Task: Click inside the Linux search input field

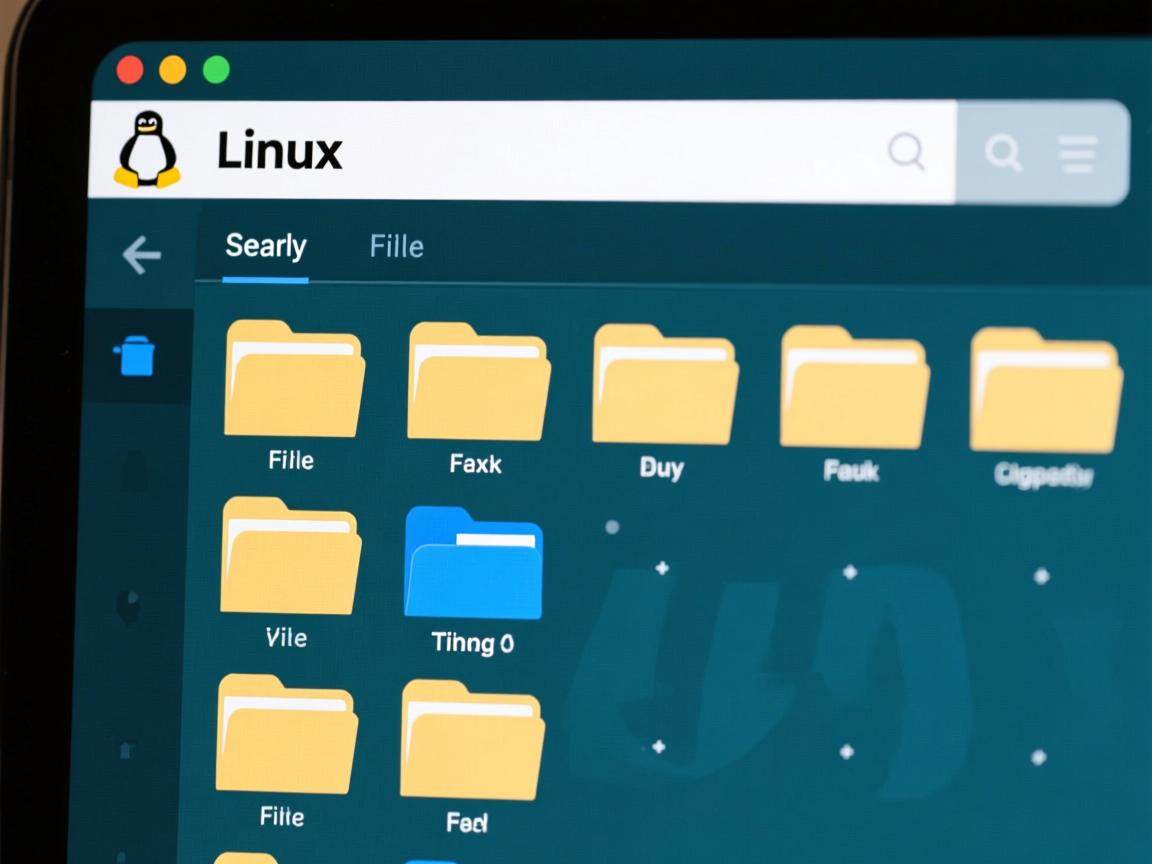Action: pos(550,152)
